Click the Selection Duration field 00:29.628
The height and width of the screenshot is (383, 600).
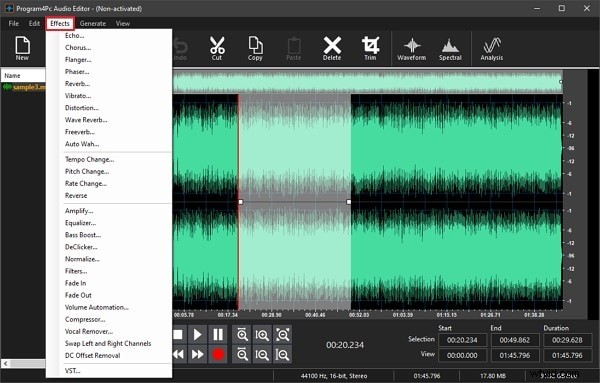(x=567, y=340)
